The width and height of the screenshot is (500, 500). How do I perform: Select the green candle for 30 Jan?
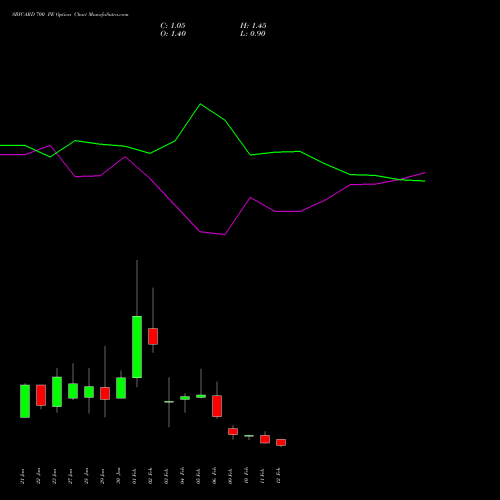pyautogui.click(x=121, y=388)
